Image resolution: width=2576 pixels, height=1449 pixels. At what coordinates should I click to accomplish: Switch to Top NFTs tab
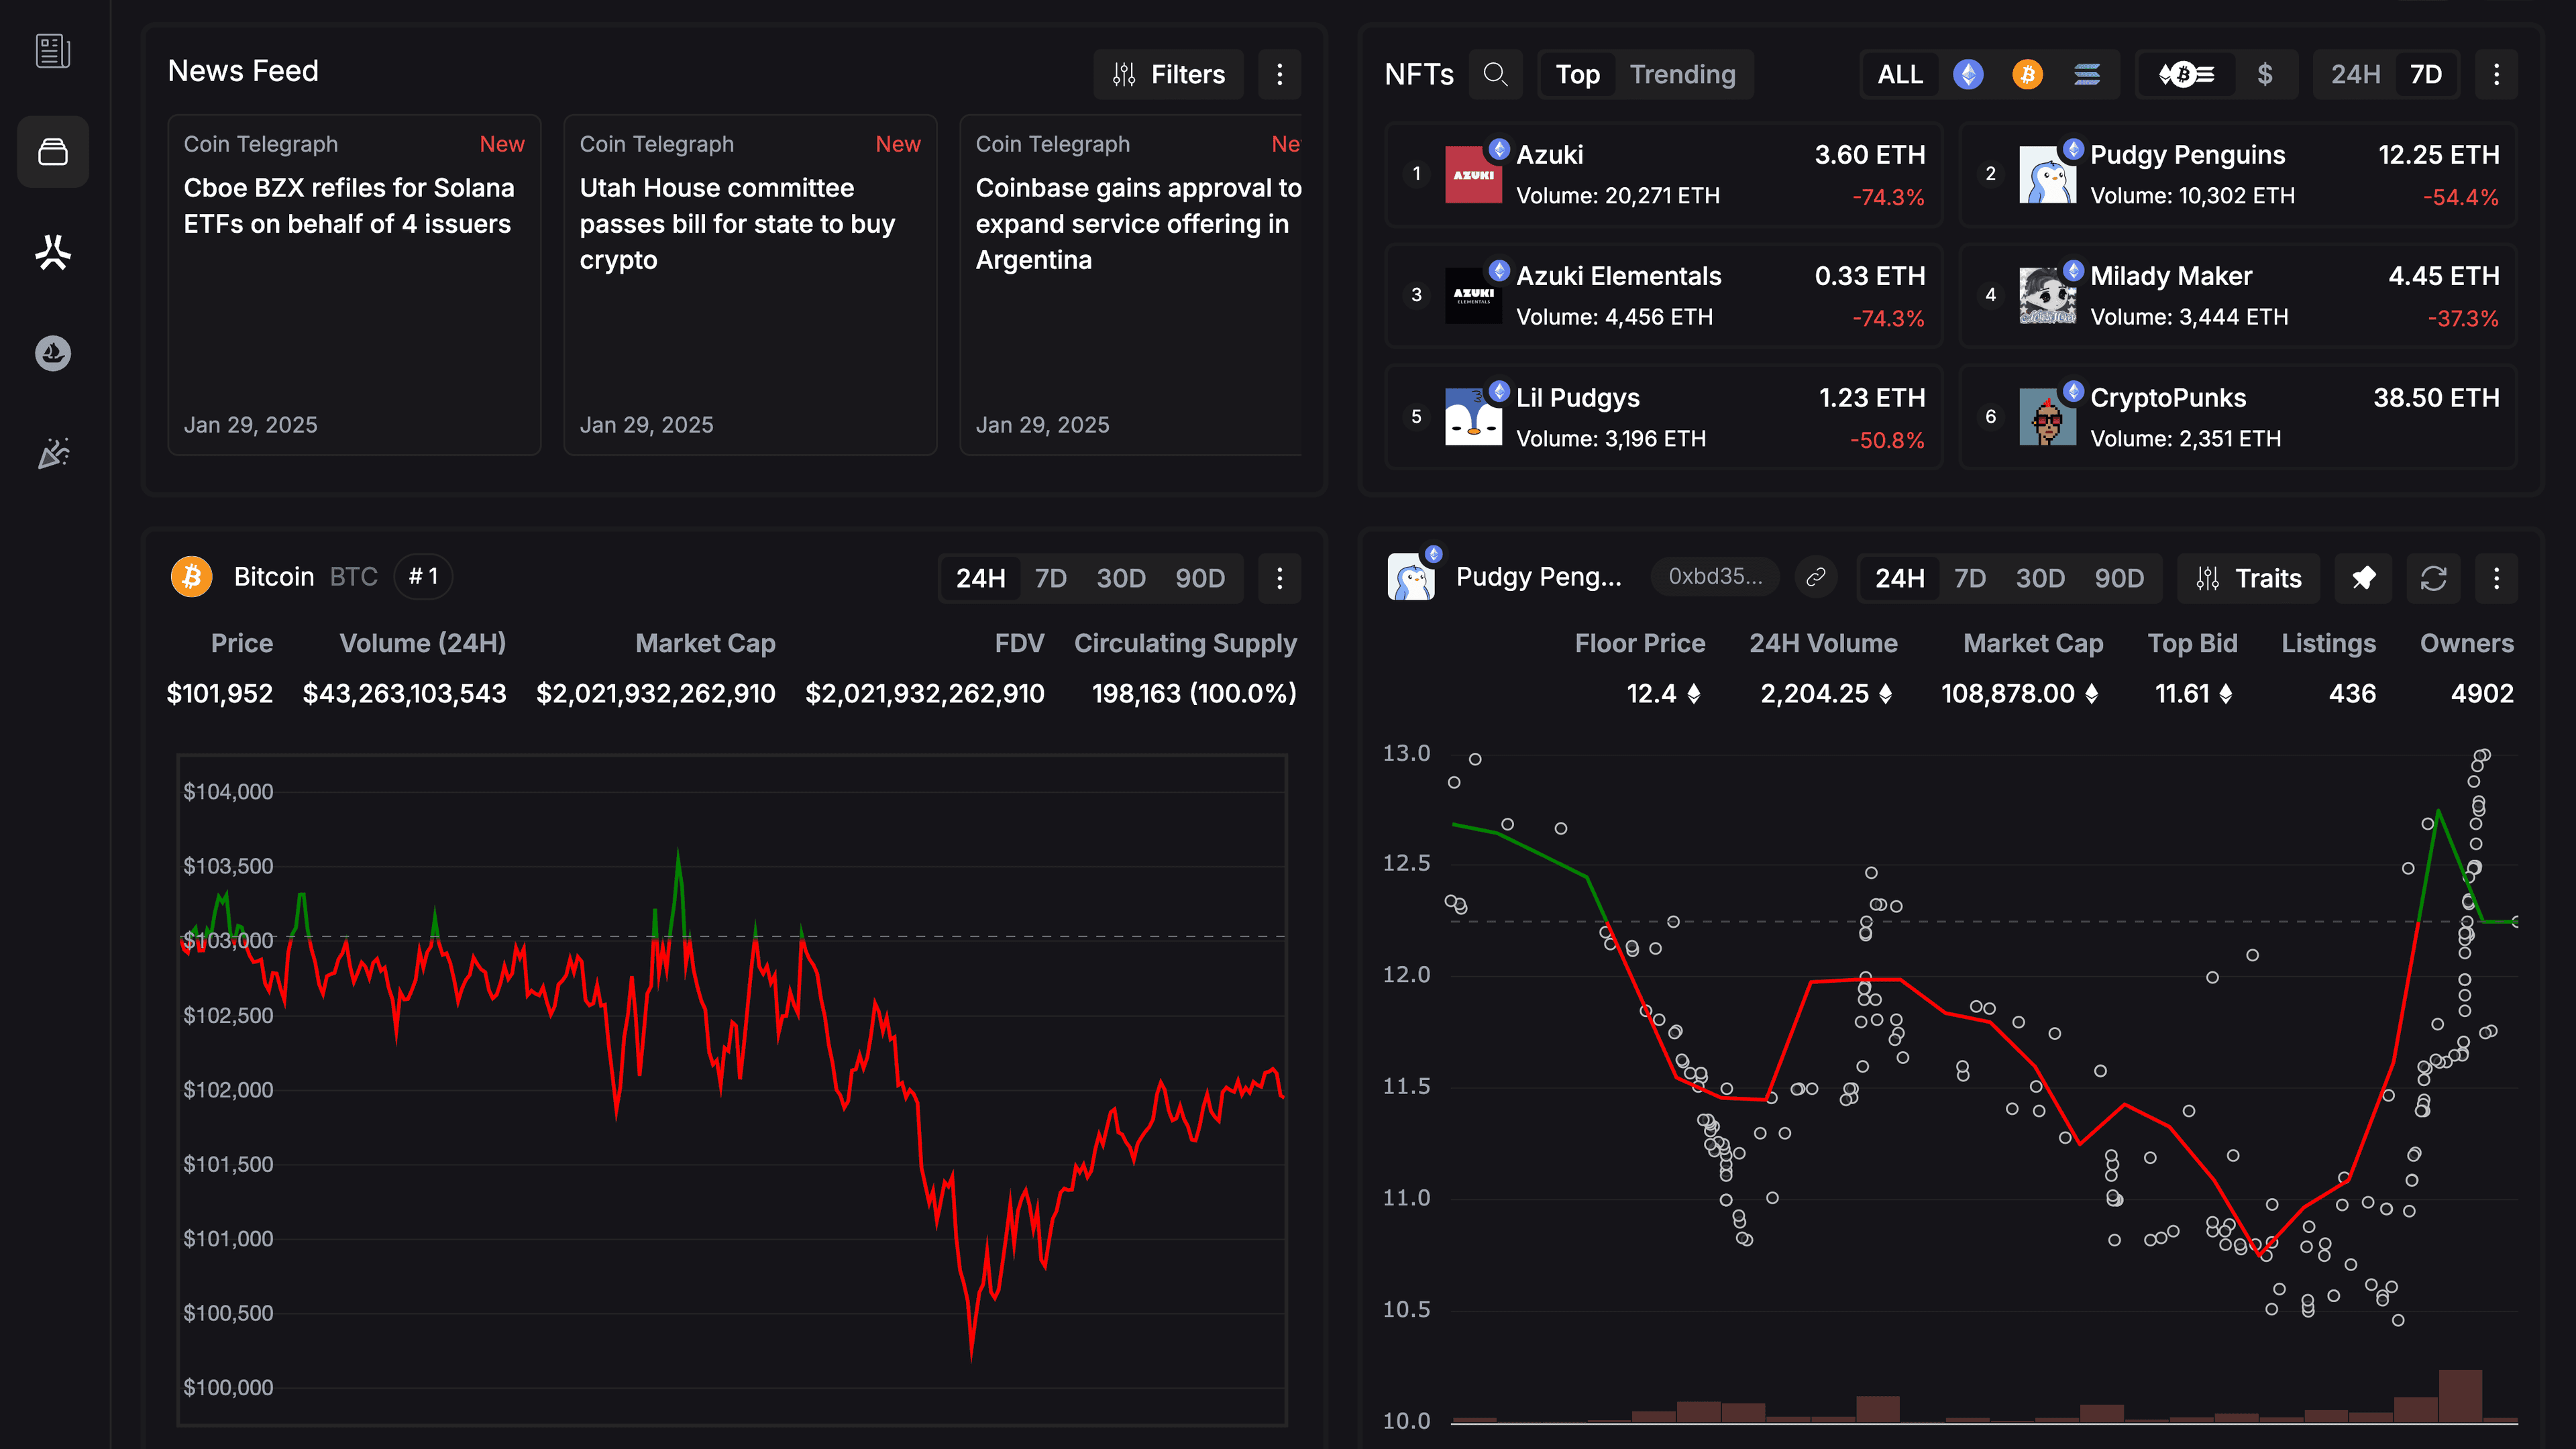tap(1577, 74)
